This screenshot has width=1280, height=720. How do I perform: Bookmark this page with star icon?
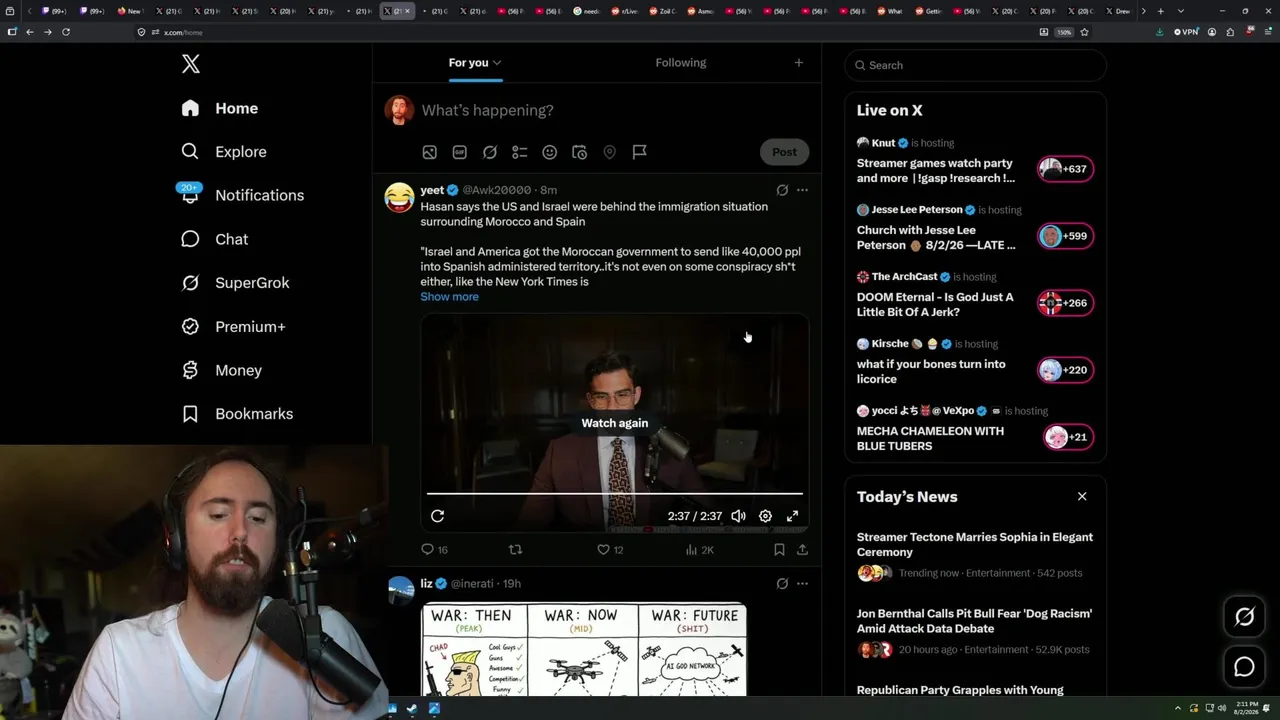pyautogui.click(x=1084, y=32)
